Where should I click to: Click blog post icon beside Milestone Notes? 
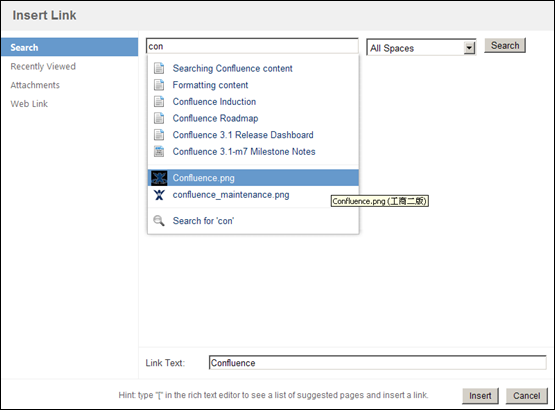(159, 151)
